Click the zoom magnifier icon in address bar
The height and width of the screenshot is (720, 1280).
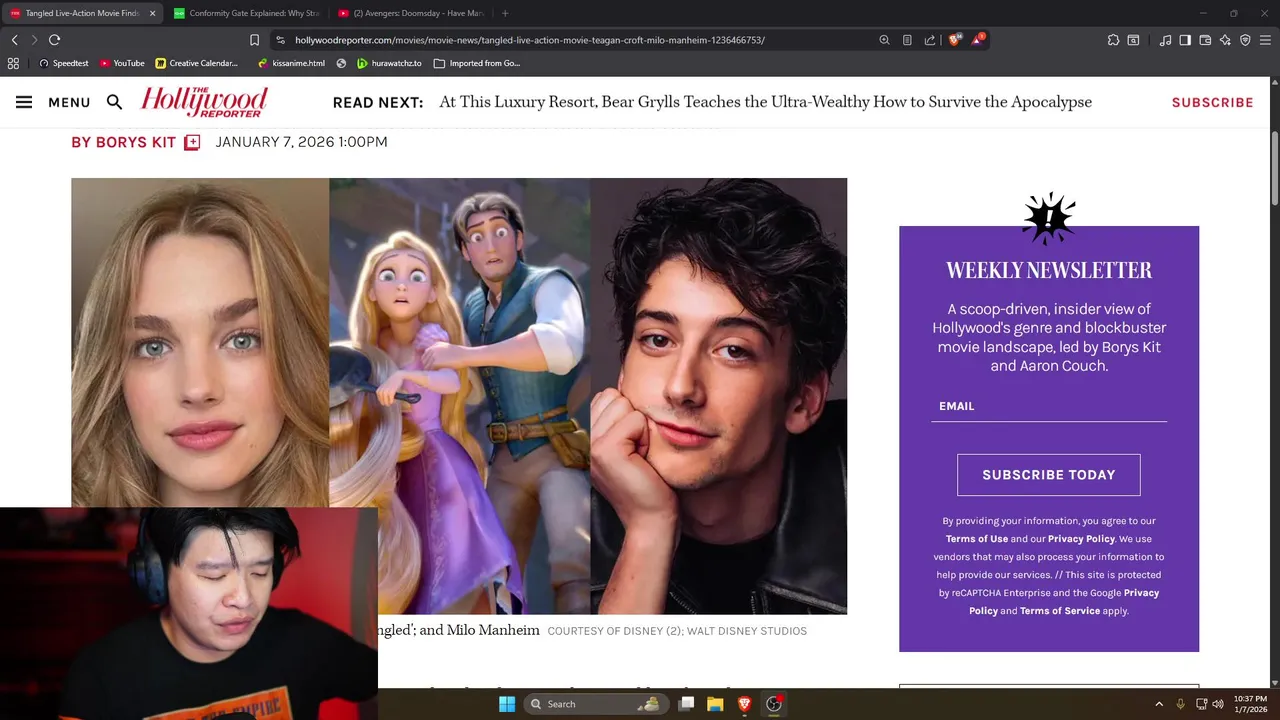[884, 40]
